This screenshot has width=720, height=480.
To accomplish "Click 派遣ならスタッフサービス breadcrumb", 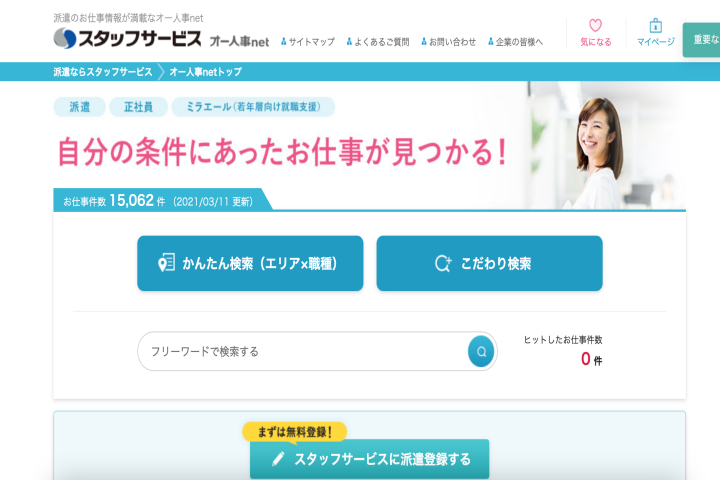I will point(103,72).
